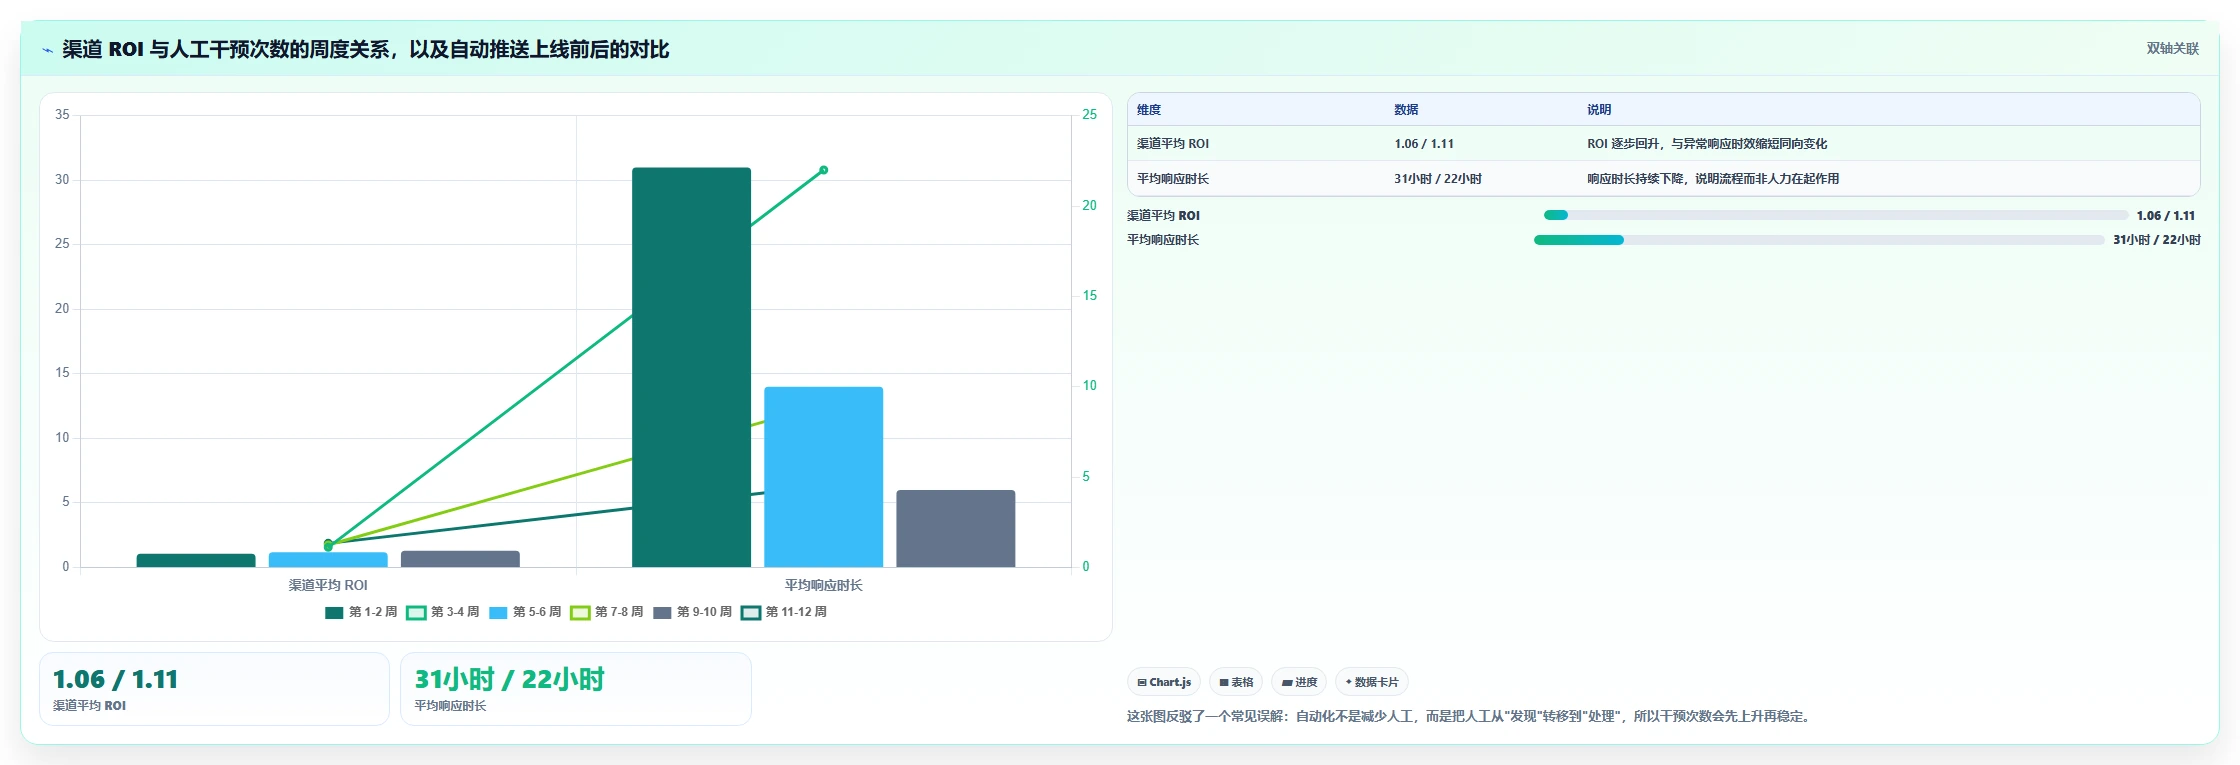2240x765 pixels.
Task: Click the 1.06 / 1.11 table cell
Action: [1424, 144]
